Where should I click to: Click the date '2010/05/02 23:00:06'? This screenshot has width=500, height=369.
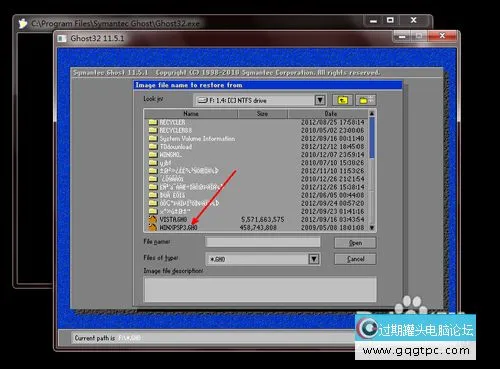(333, 130)
